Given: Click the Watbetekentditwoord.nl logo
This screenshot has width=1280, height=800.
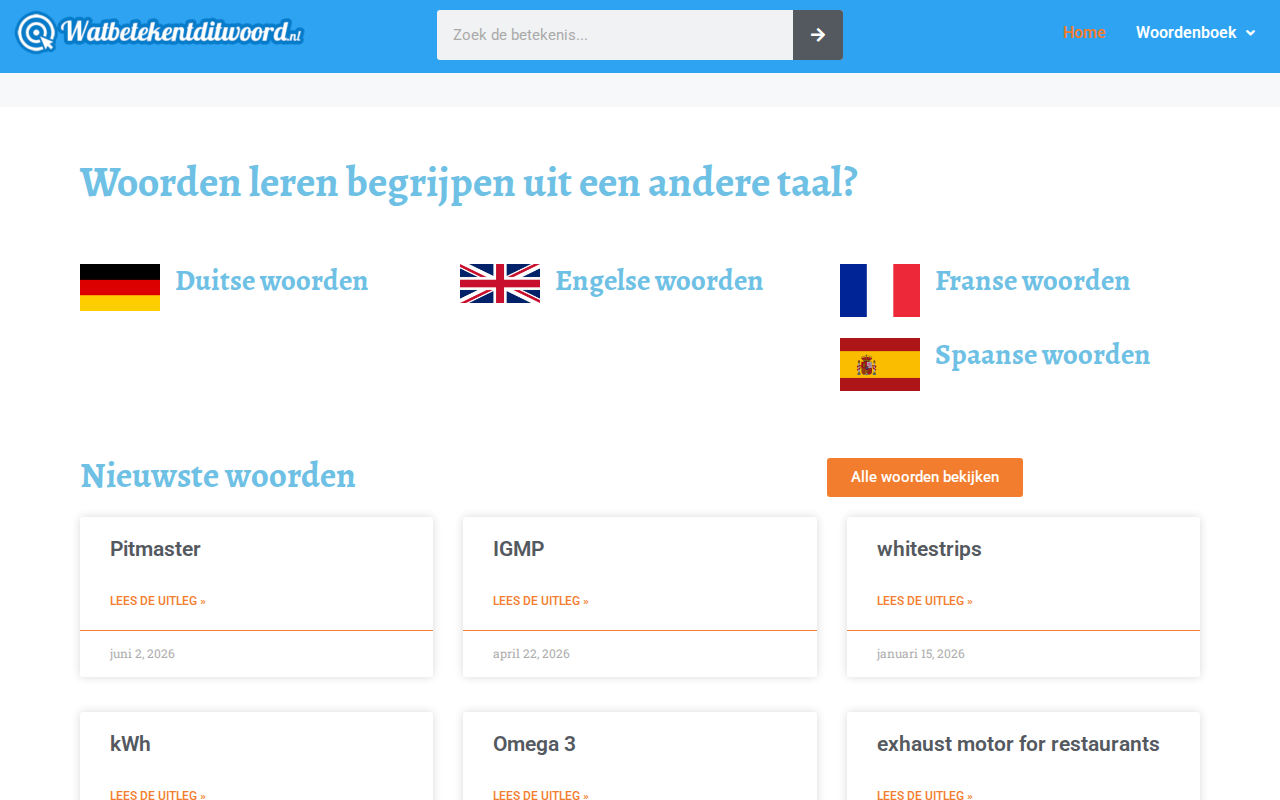Looking at the screenshot, I should pos(160,33).
